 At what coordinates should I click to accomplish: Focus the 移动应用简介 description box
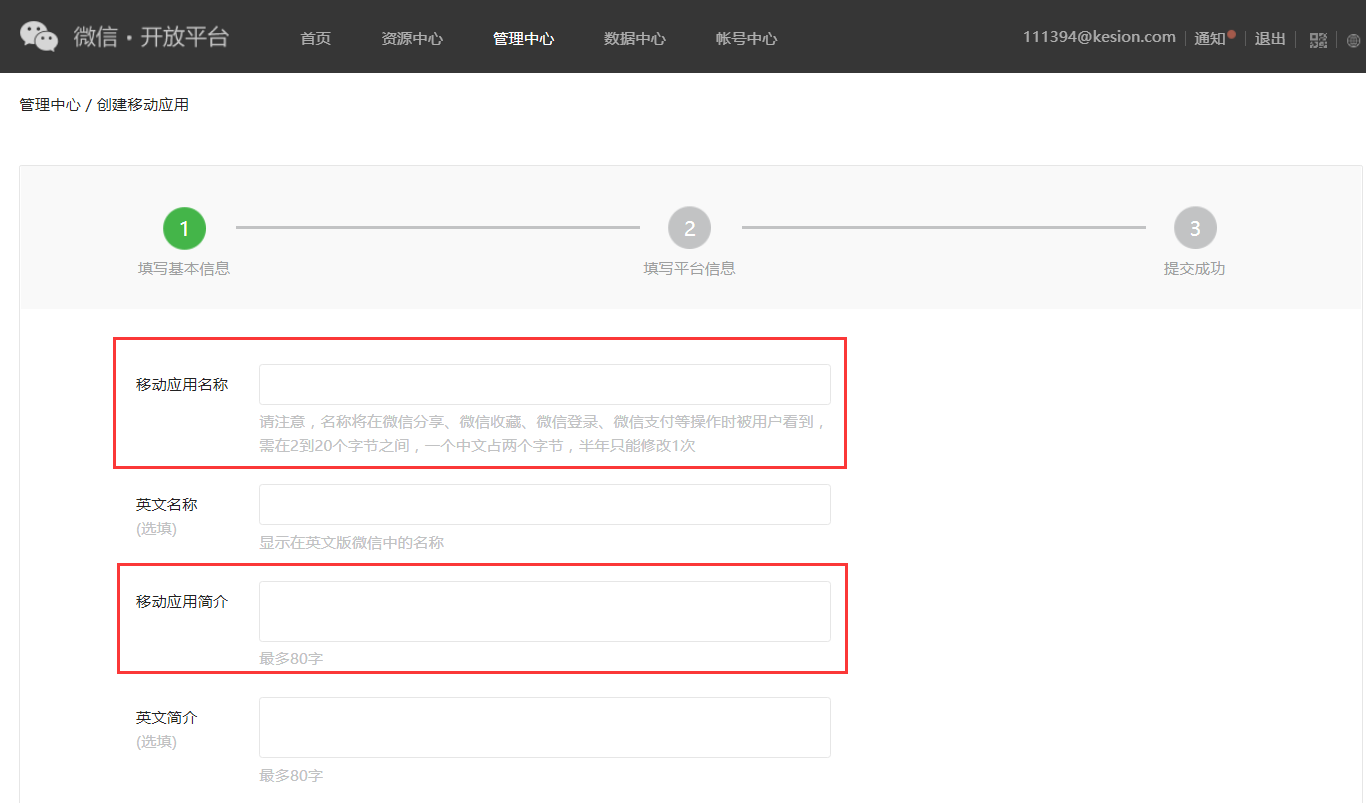pos(544,611)
